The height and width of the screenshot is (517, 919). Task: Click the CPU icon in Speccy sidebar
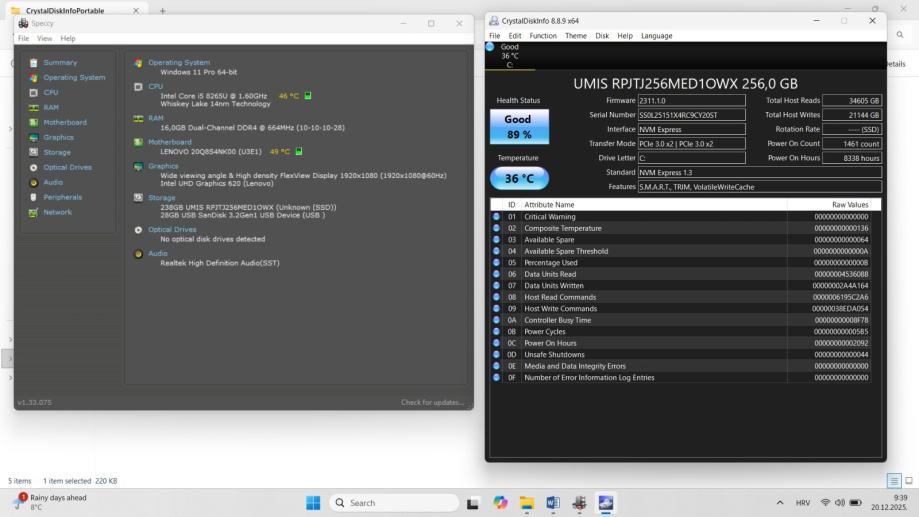coord(33,93)
